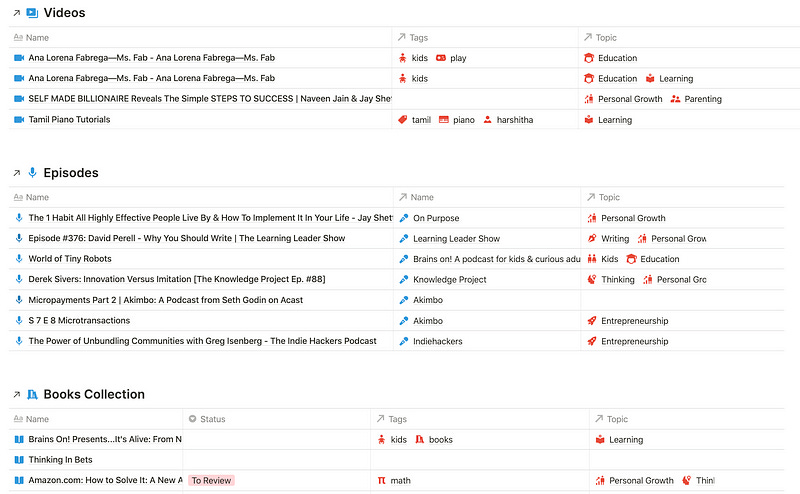This screenshot has height=494, width=800.
Task: Open The Power of Unbundling Communities episode
Action: [x=203, y=341]
